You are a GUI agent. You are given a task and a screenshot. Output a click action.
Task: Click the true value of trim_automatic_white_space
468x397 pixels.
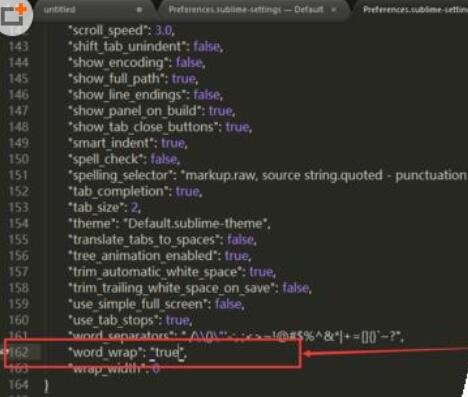(x=261, y=272)
